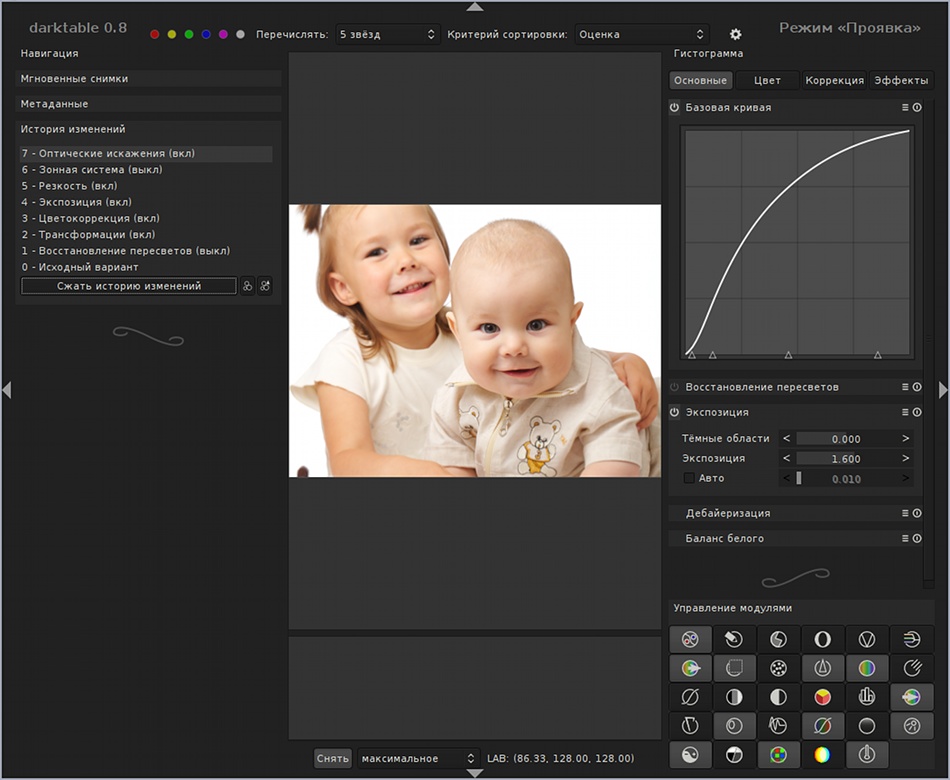Select the trapezoid-in-circle module icon
This screenshot has height=780, width=950.
690,725
